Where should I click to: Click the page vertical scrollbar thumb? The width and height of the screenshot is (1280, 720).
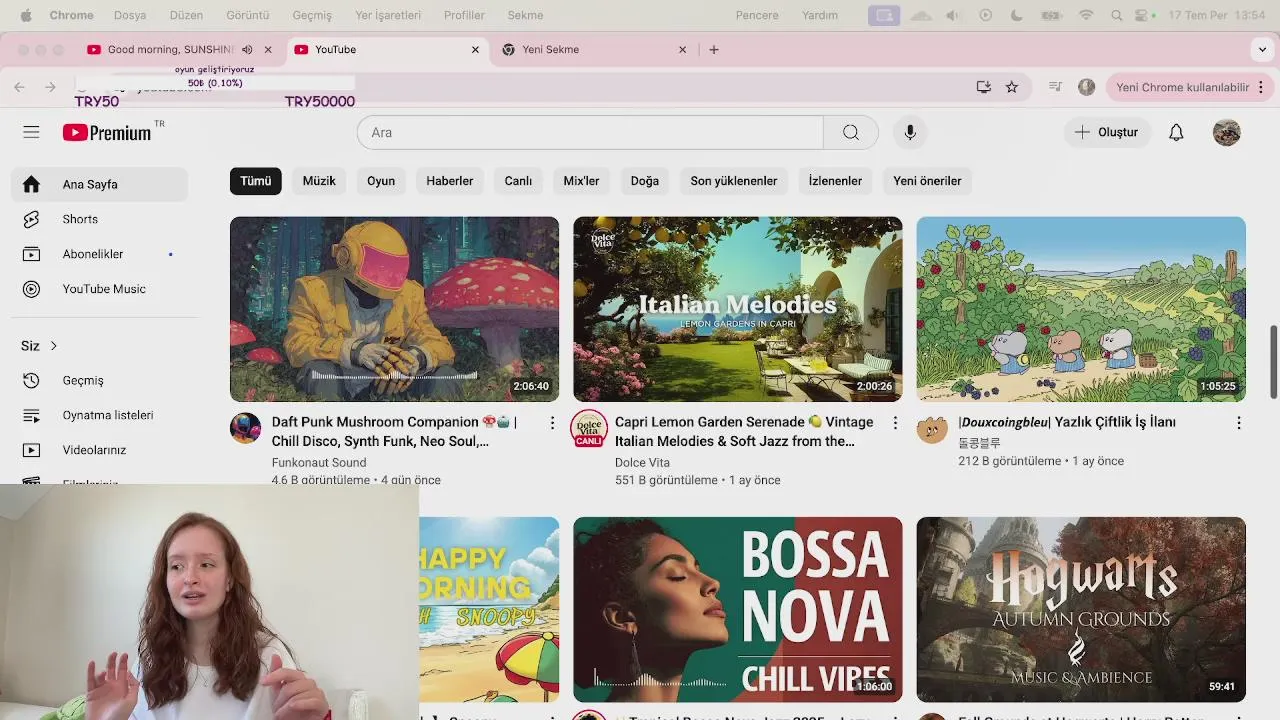[1274, 362]
